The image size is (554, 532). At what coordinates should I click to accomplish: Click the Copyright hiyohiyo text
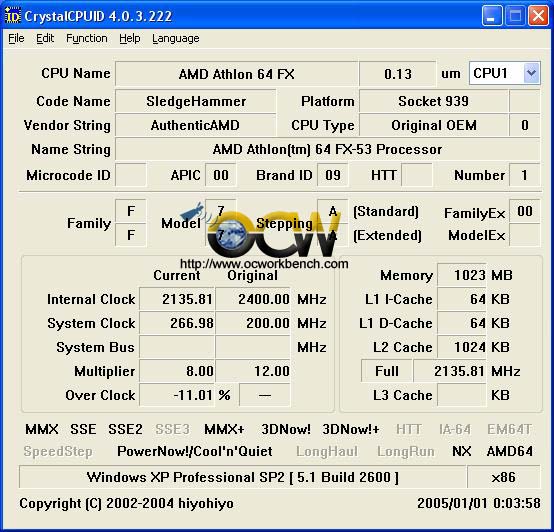(x=126, y=503)
